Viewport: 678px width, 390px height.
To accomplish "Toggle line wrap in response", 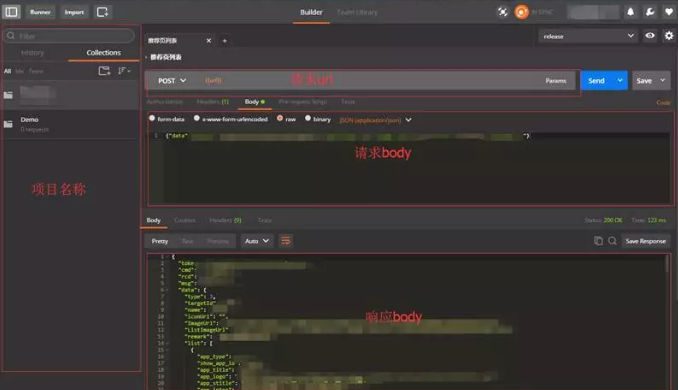I will coord(285,241).
